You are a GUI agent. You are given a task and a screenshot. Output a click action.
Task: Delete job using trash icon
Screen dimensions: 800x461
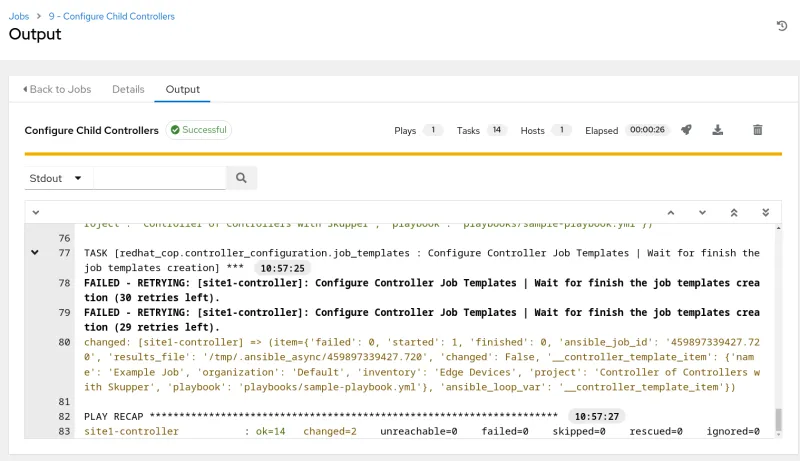tap(758, 130)
